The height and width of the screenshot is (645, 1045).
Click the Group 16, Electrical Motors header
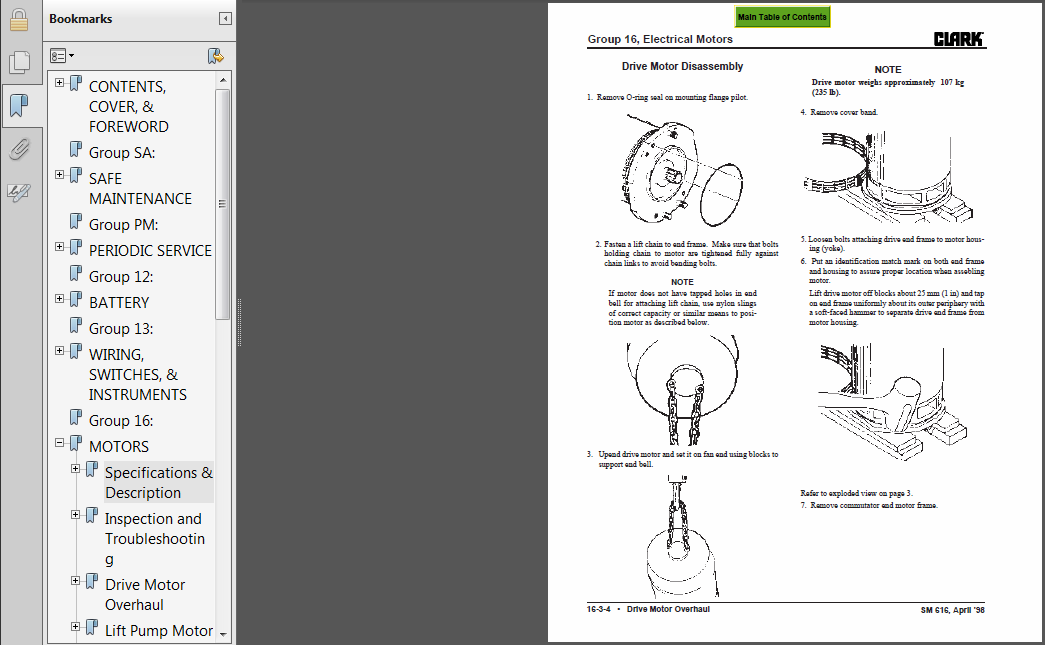(660, 39)
